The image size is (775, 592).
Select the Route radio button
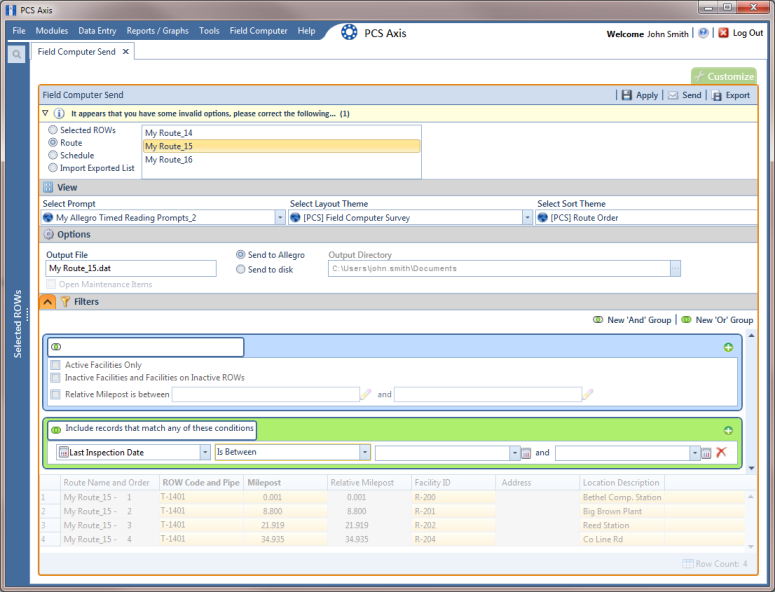pyautogui.click(x=53, y=143)
